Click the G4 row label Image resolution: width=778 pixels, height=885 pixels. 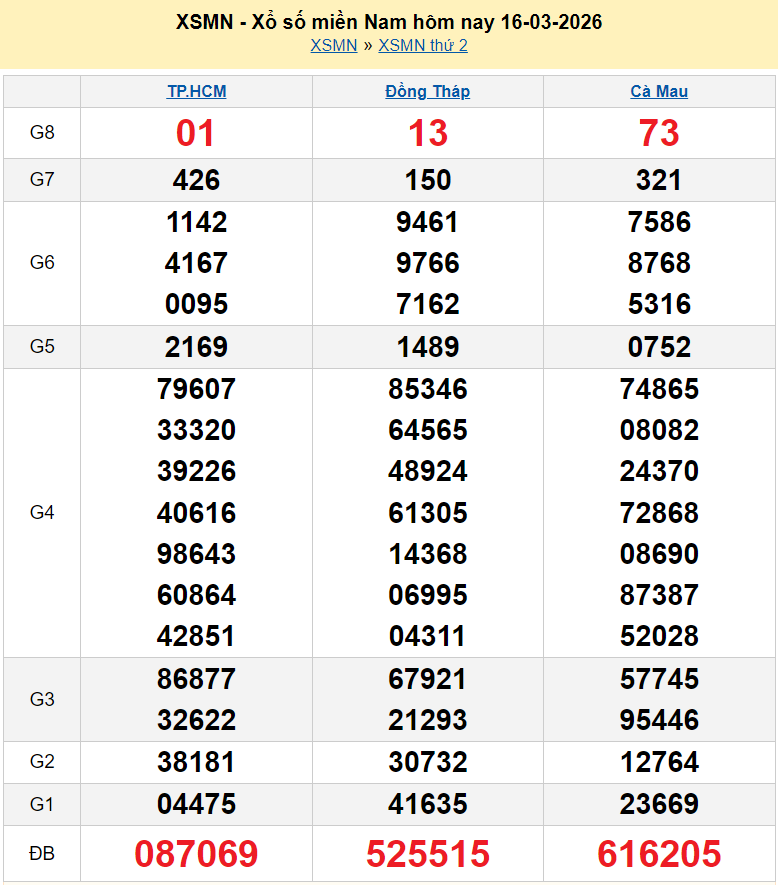click(42, 512)
